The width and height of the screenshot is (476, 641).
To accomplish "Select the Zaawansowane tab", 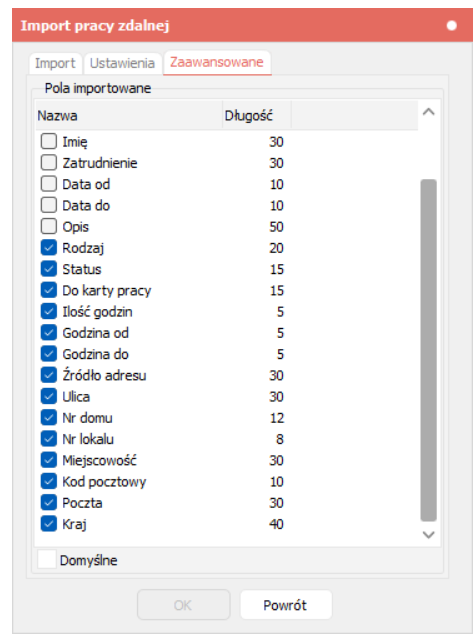I will pyautogui.click(x=217, y=63).
